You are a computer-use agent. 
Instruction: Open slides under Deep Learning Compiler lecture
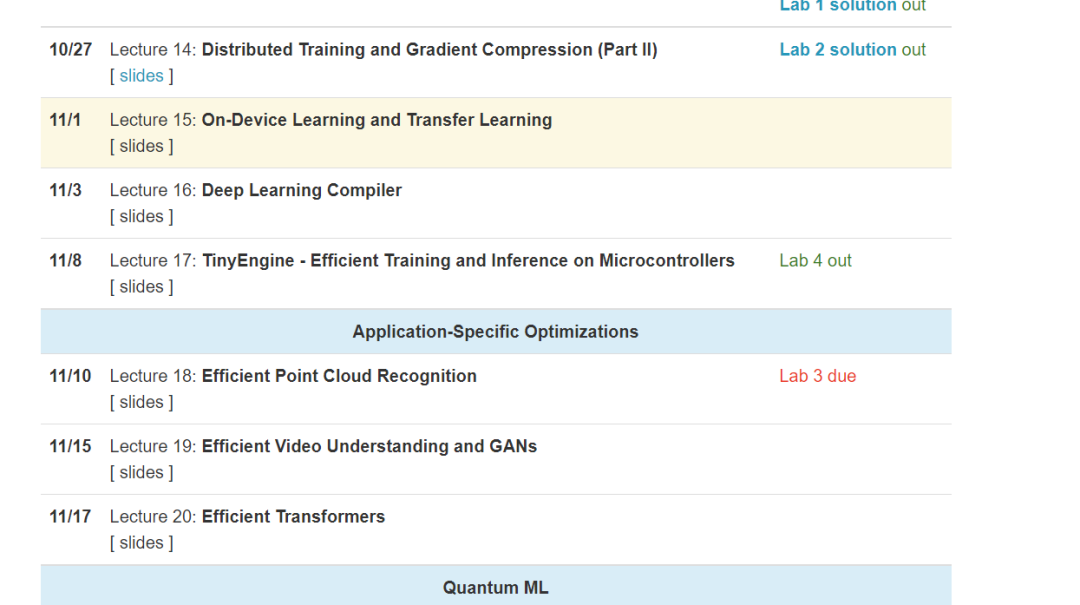tap(141, 216)
